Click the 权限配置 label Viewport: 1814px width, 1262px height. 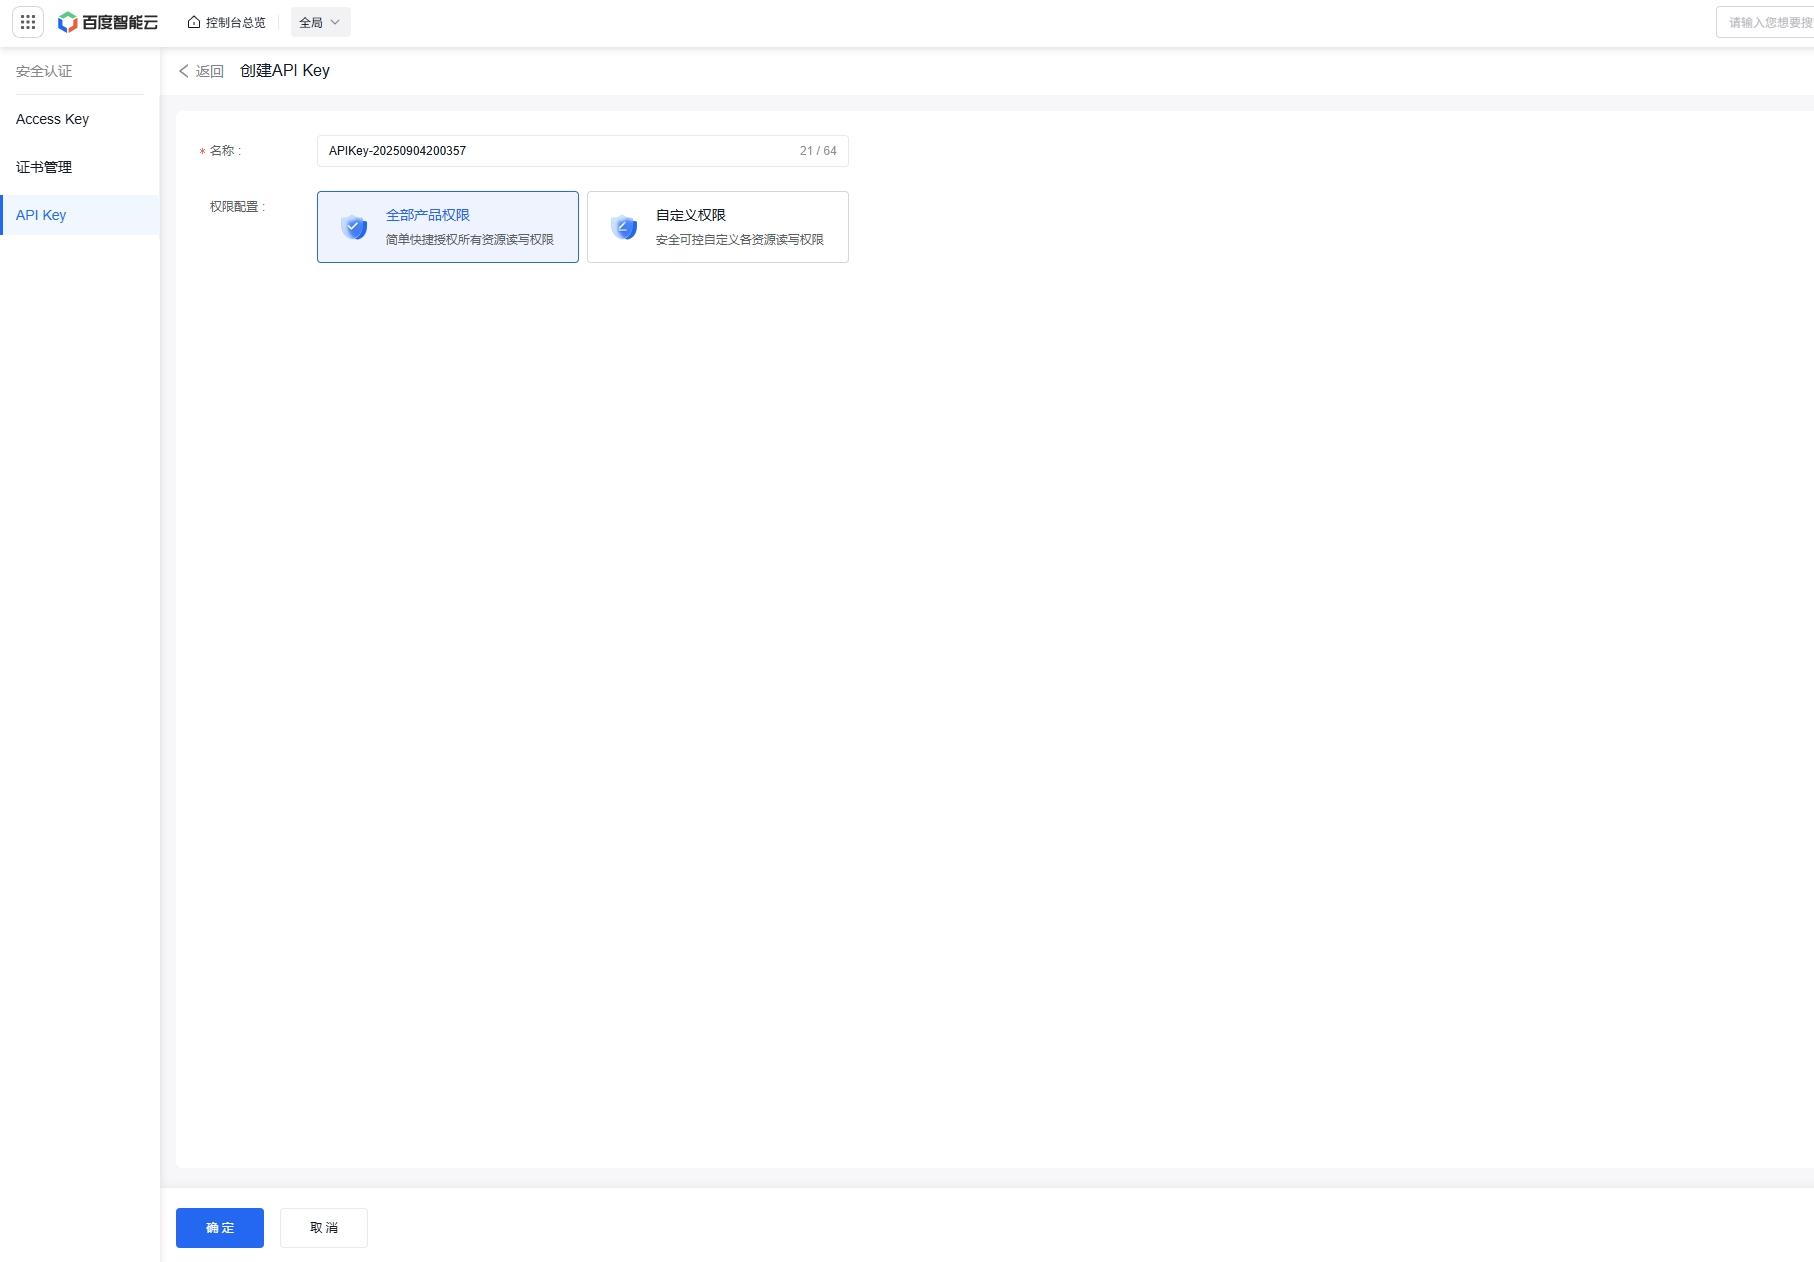[x=237, y=207]
